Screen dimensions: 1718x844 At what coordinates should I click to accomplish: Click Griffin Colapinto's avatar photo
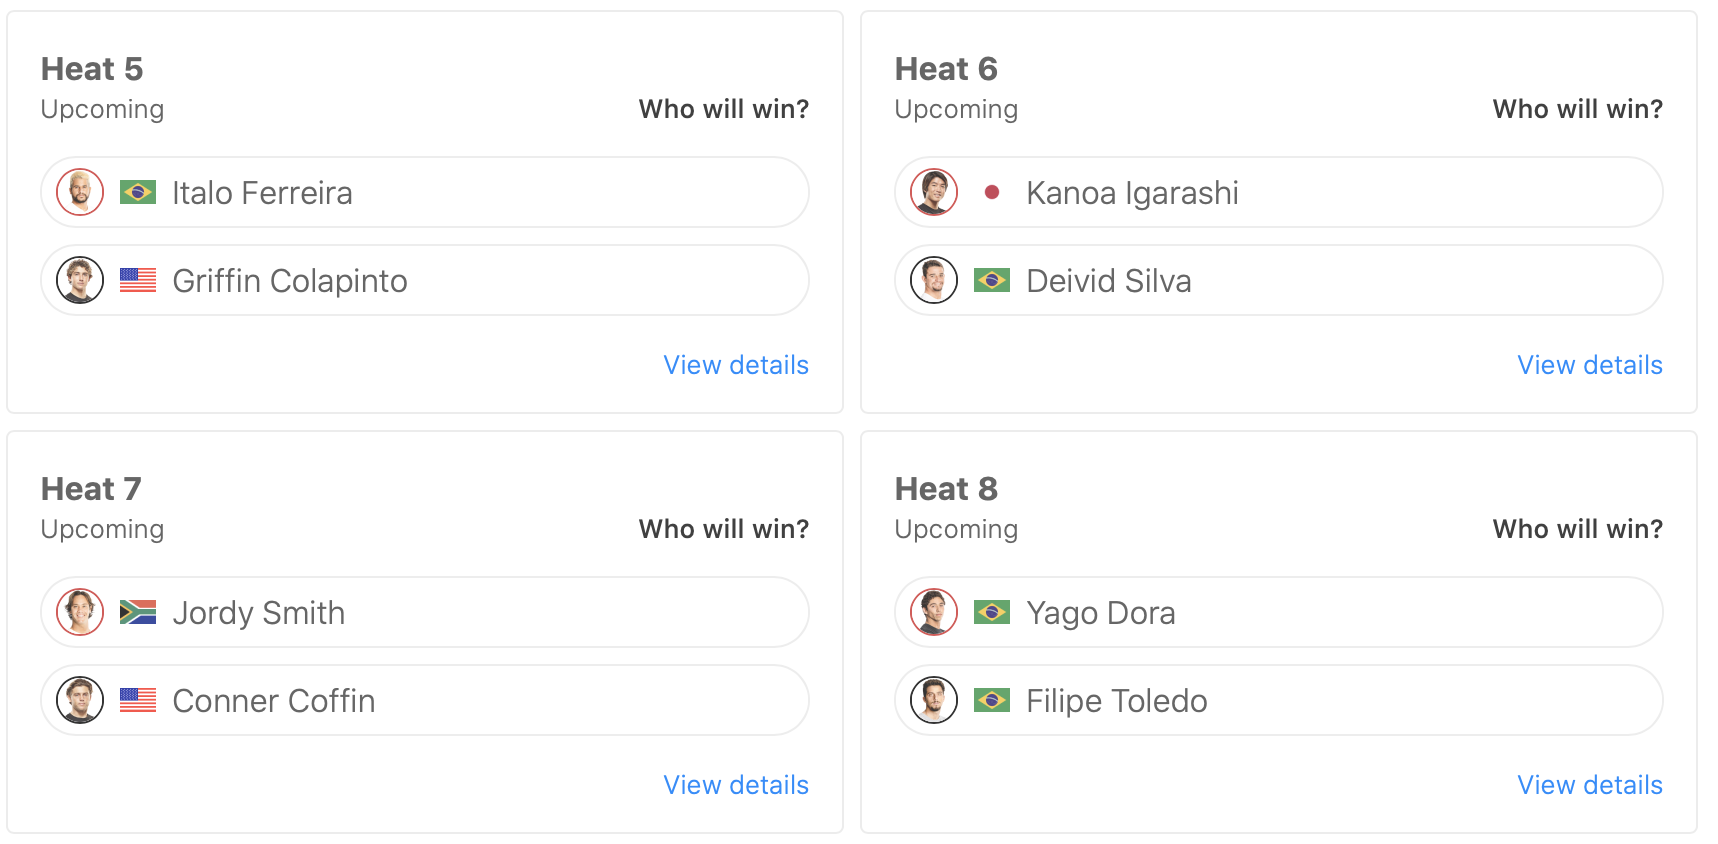click(x=80, y=280)
